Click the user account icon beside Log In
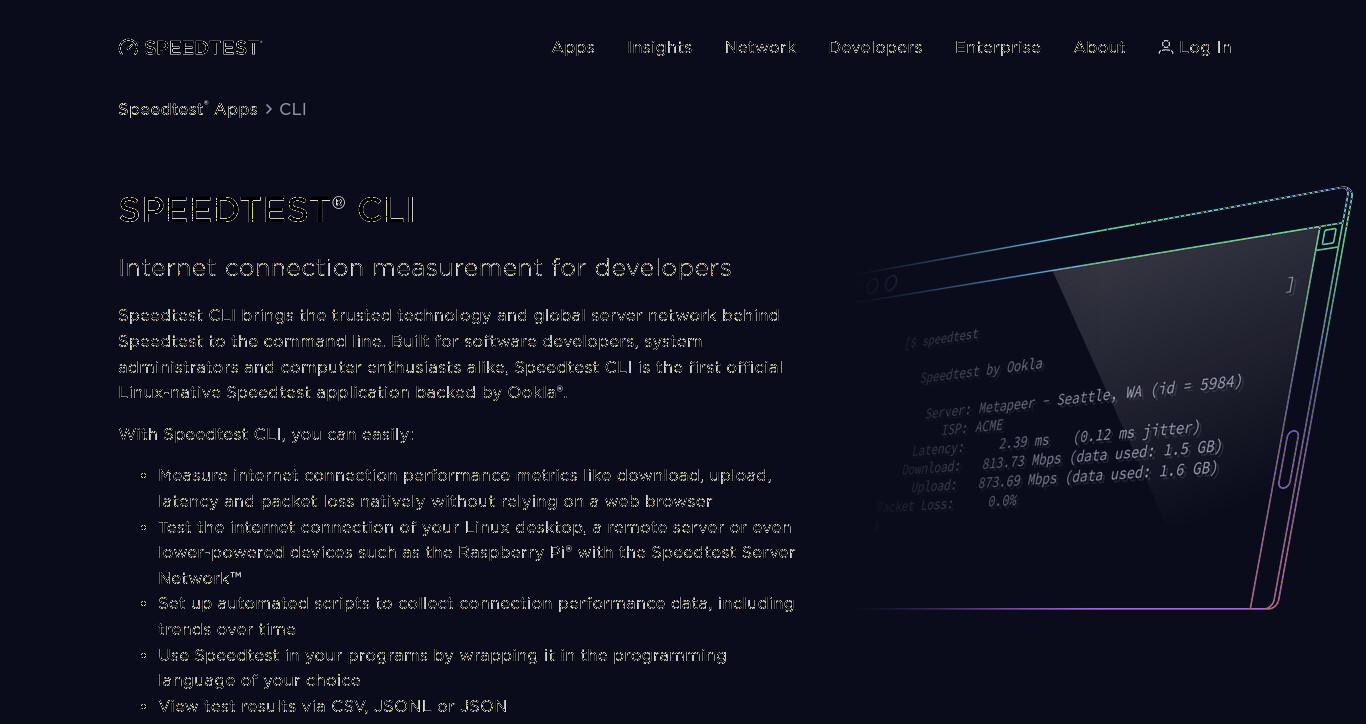Viewport: 1366px width, 724px height. click(1165, 47)
